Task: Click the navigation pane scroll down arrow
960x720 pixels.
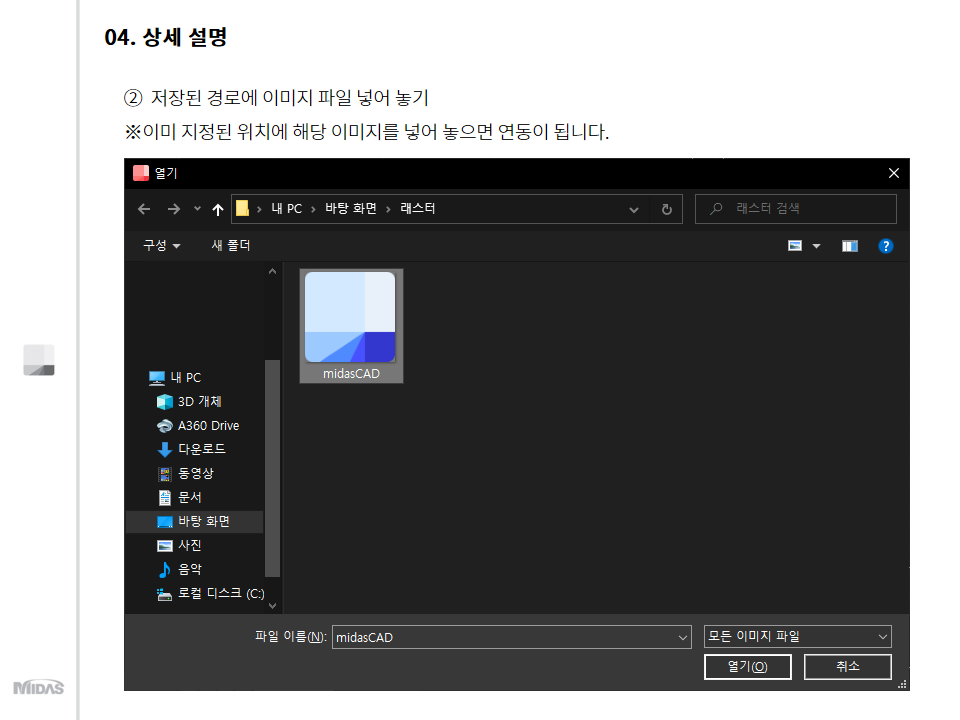Action: click(x=272, y=606)
